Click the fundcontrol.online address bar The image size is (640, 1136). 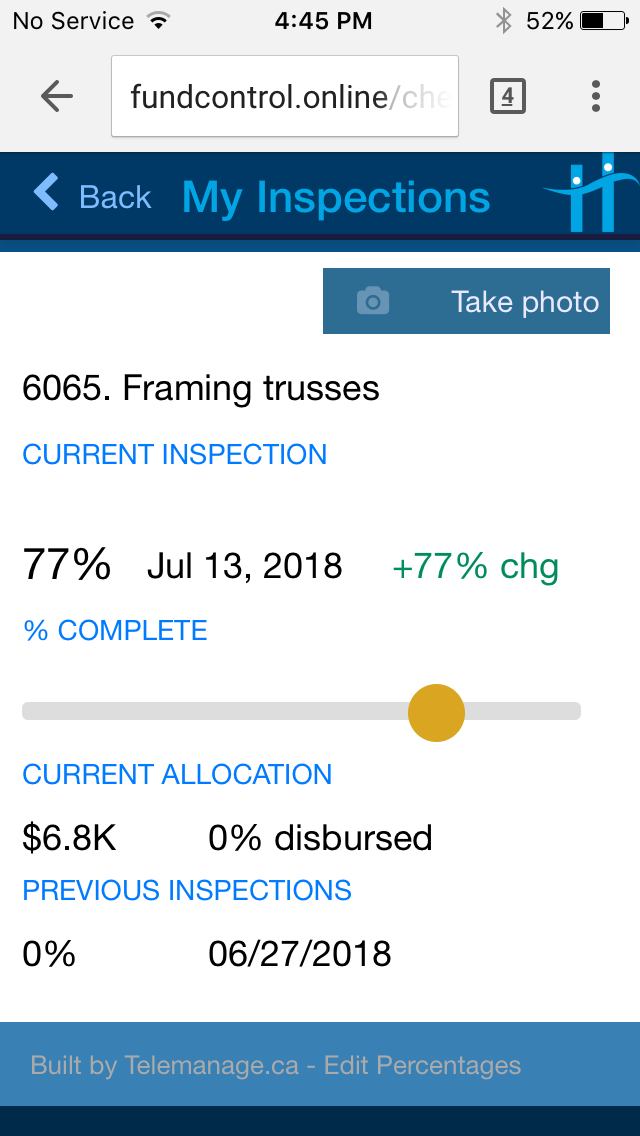[285, 96]
